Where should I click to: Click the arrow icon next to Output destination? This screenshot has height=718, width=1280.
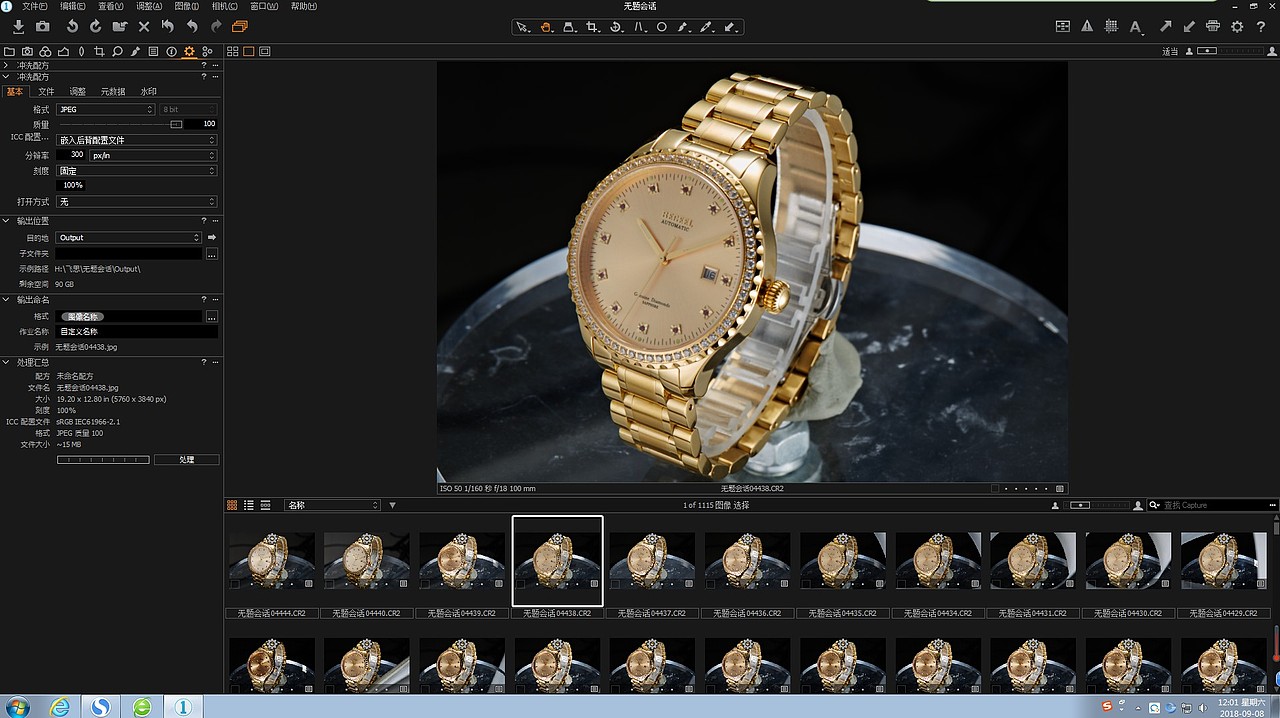(212, 237)
